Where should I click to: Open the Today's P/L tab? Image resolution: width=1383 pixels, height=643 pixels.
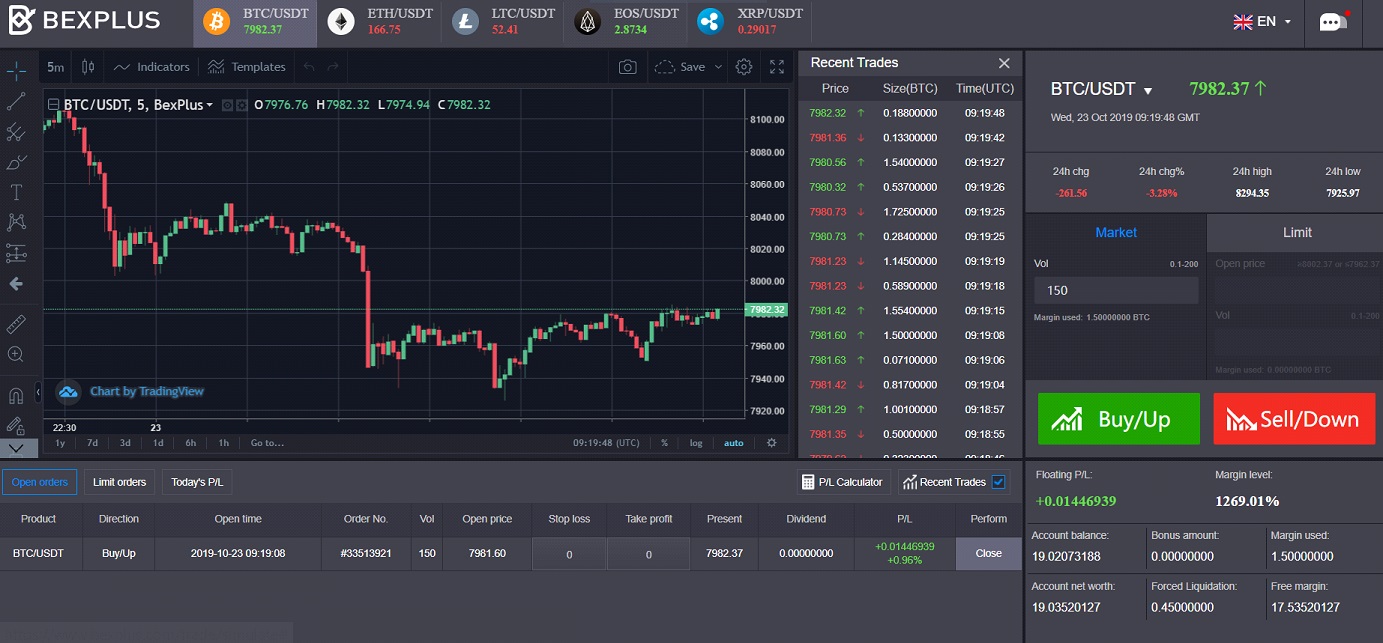[x=197, y=482]
